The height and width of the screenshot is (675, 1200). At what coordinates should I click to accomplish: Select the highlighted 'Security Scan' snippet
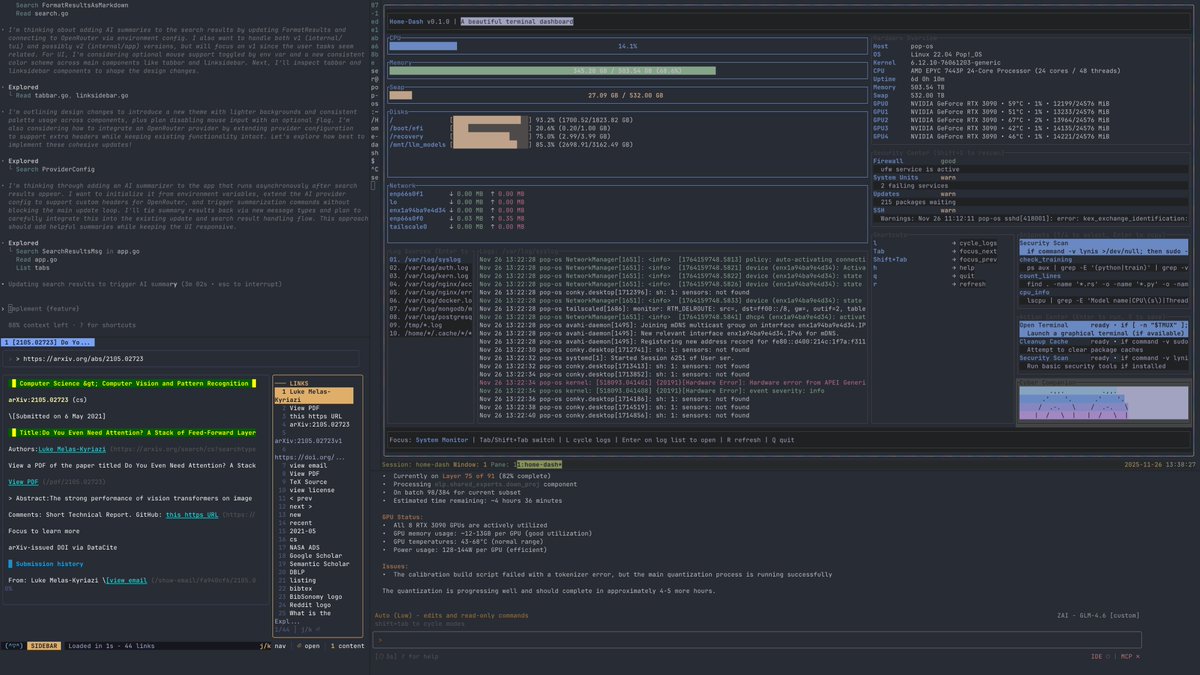1104,247
